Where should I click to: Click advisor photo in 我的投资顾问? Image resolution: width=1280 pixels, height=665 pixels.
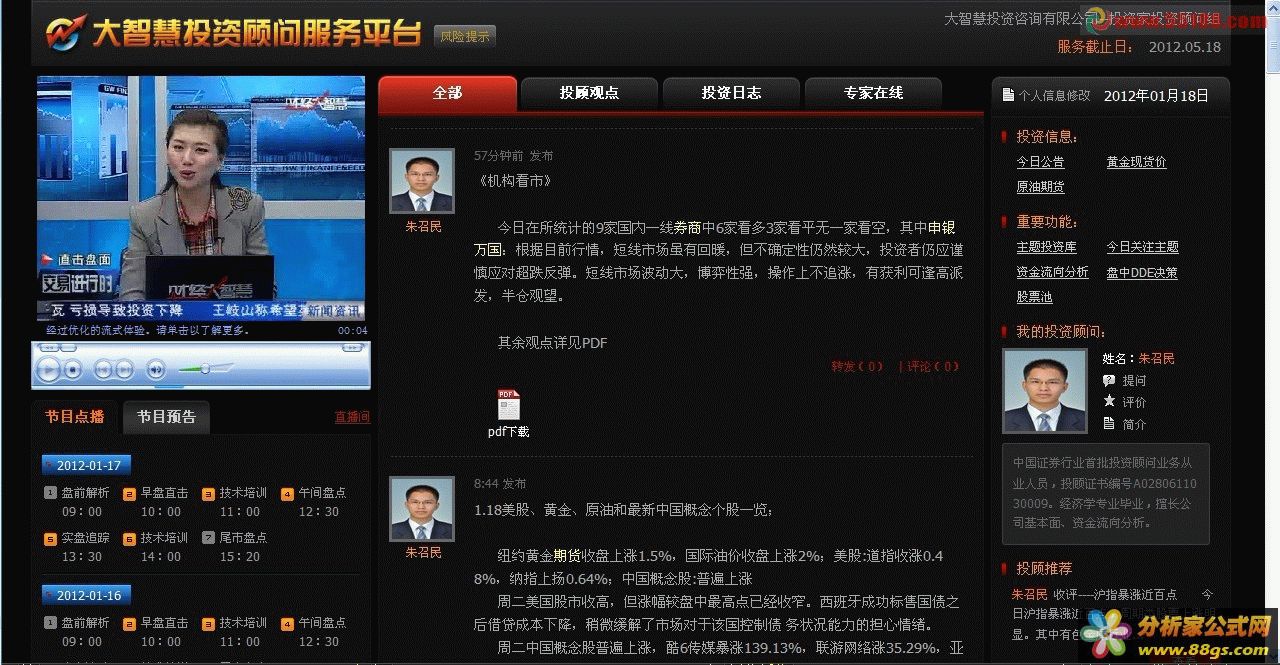[x=1044, y=390]
